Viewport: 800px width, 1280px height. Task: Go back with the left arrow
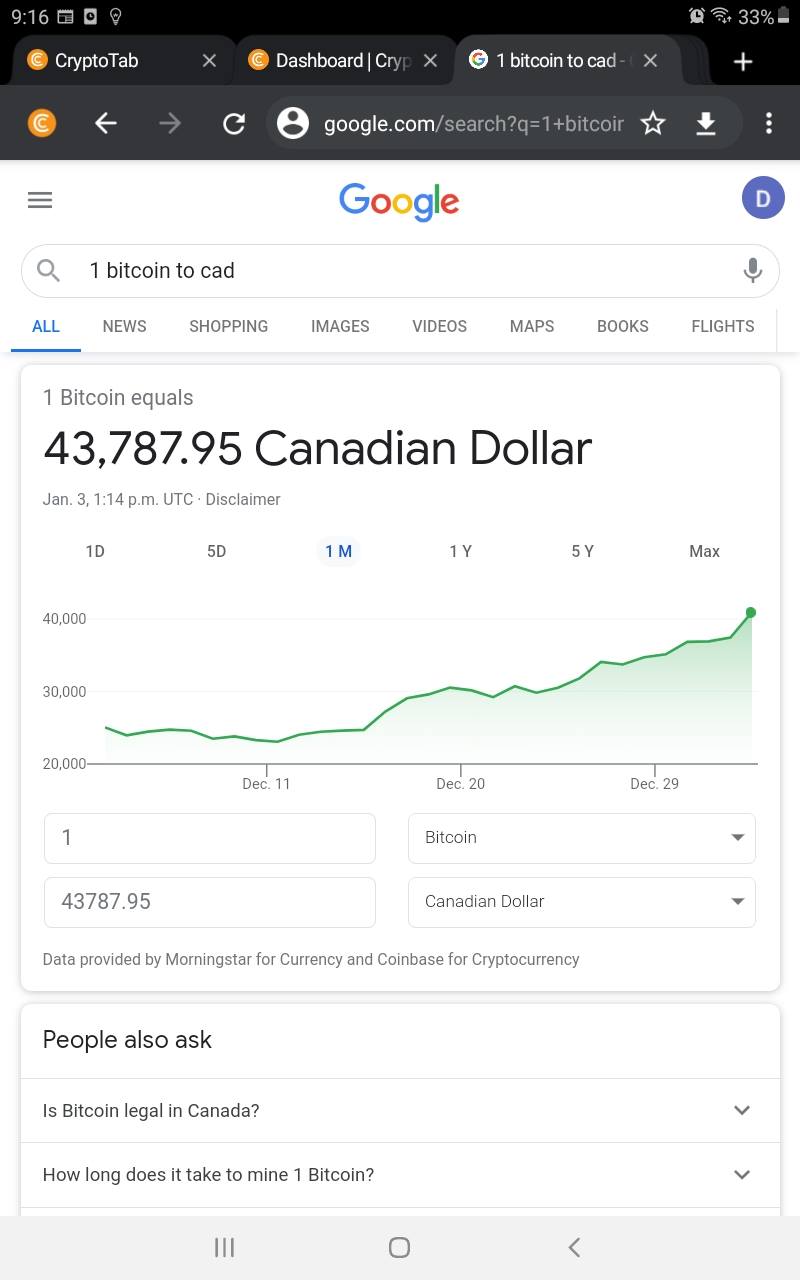pyautogui.click(x=106, y=123)
